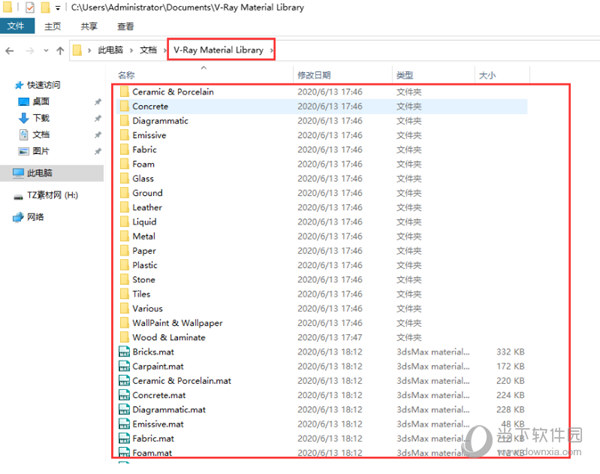Viewport: 600px width, 474px height.
Task: Click the 文档 breadcrumb in address bar
Action: pyautogui.click(x=148, y=50)
